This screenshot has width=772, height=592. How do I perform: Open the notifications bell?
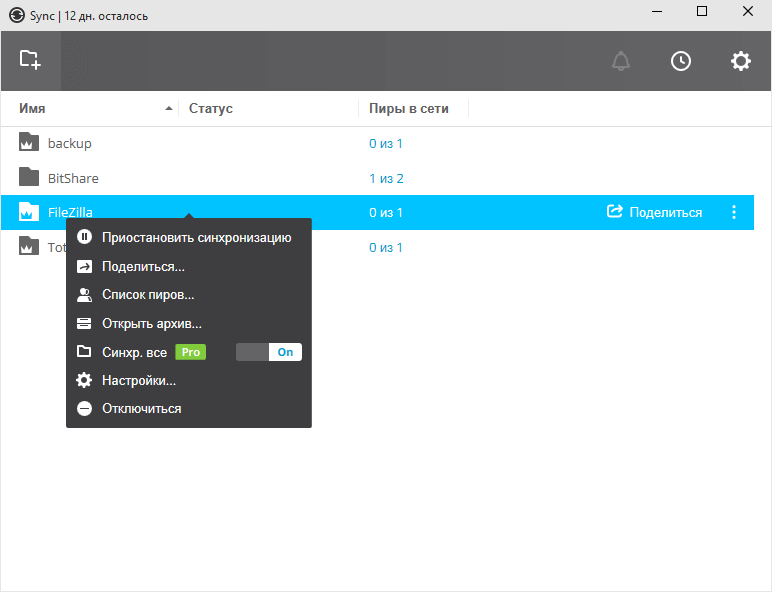tap(620, 61)
